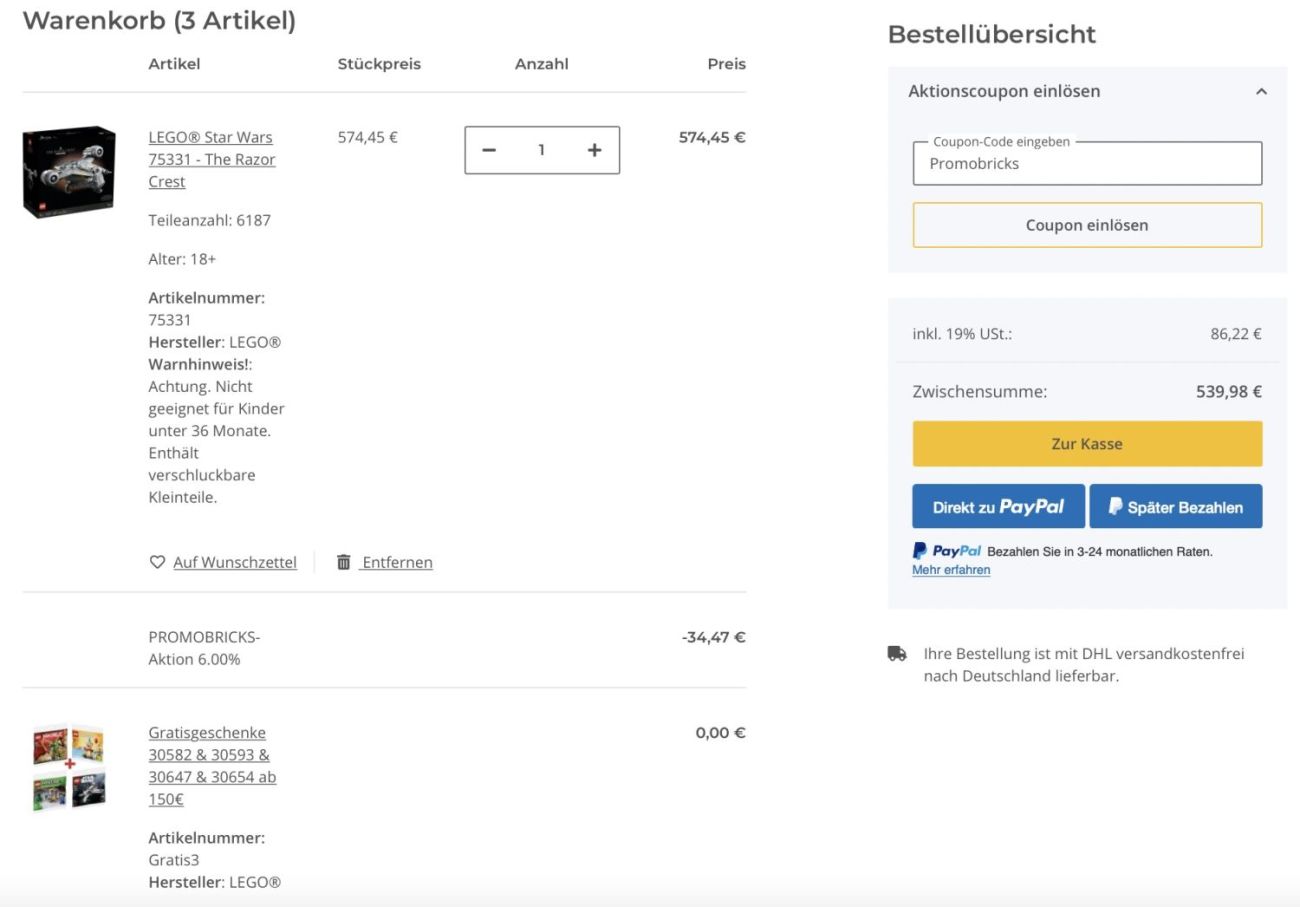
Task: Click the Aktionscoupon einlösen header
Action: tap(1004, 91)
